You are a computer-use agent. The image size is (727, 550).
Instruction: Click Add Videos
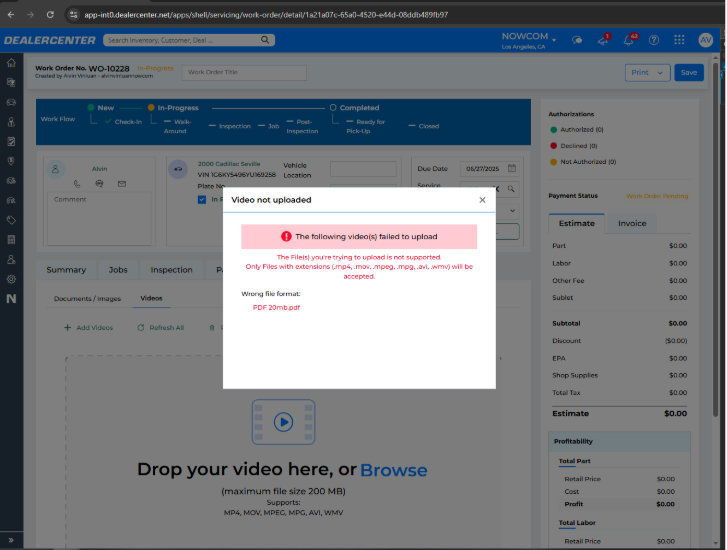click(88, 327)
